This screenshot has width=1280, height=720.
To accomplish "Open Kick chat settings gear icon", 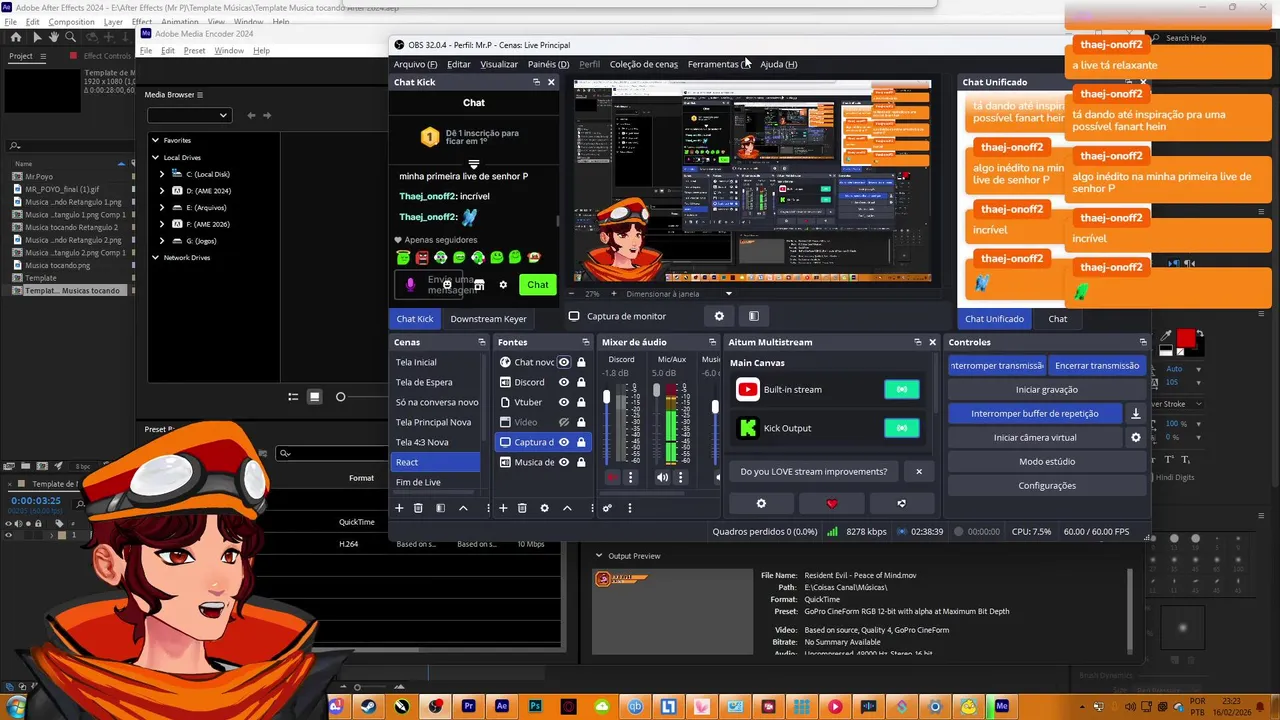I will (x=503, y=285).
